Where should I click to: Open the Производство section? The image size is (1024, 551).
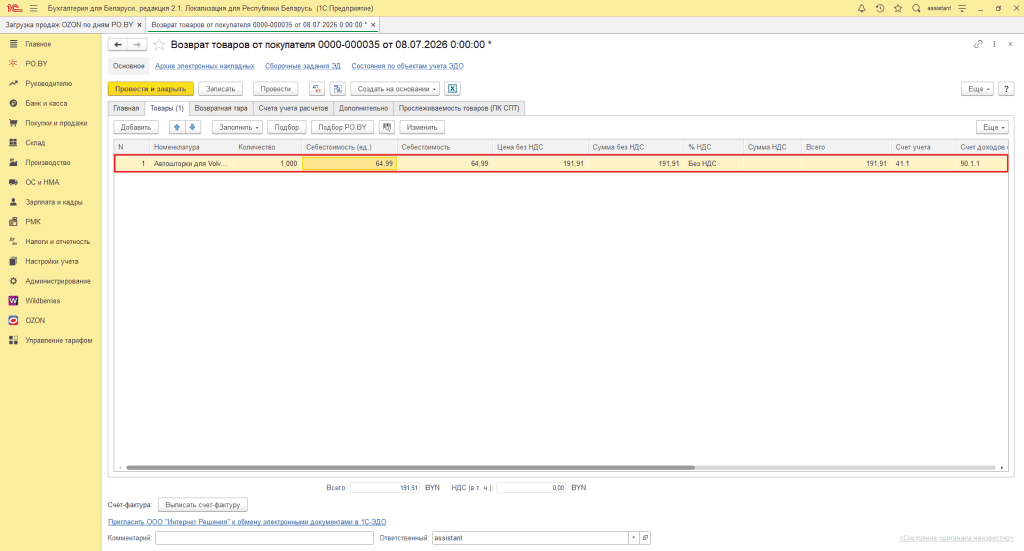pos(48,163)
